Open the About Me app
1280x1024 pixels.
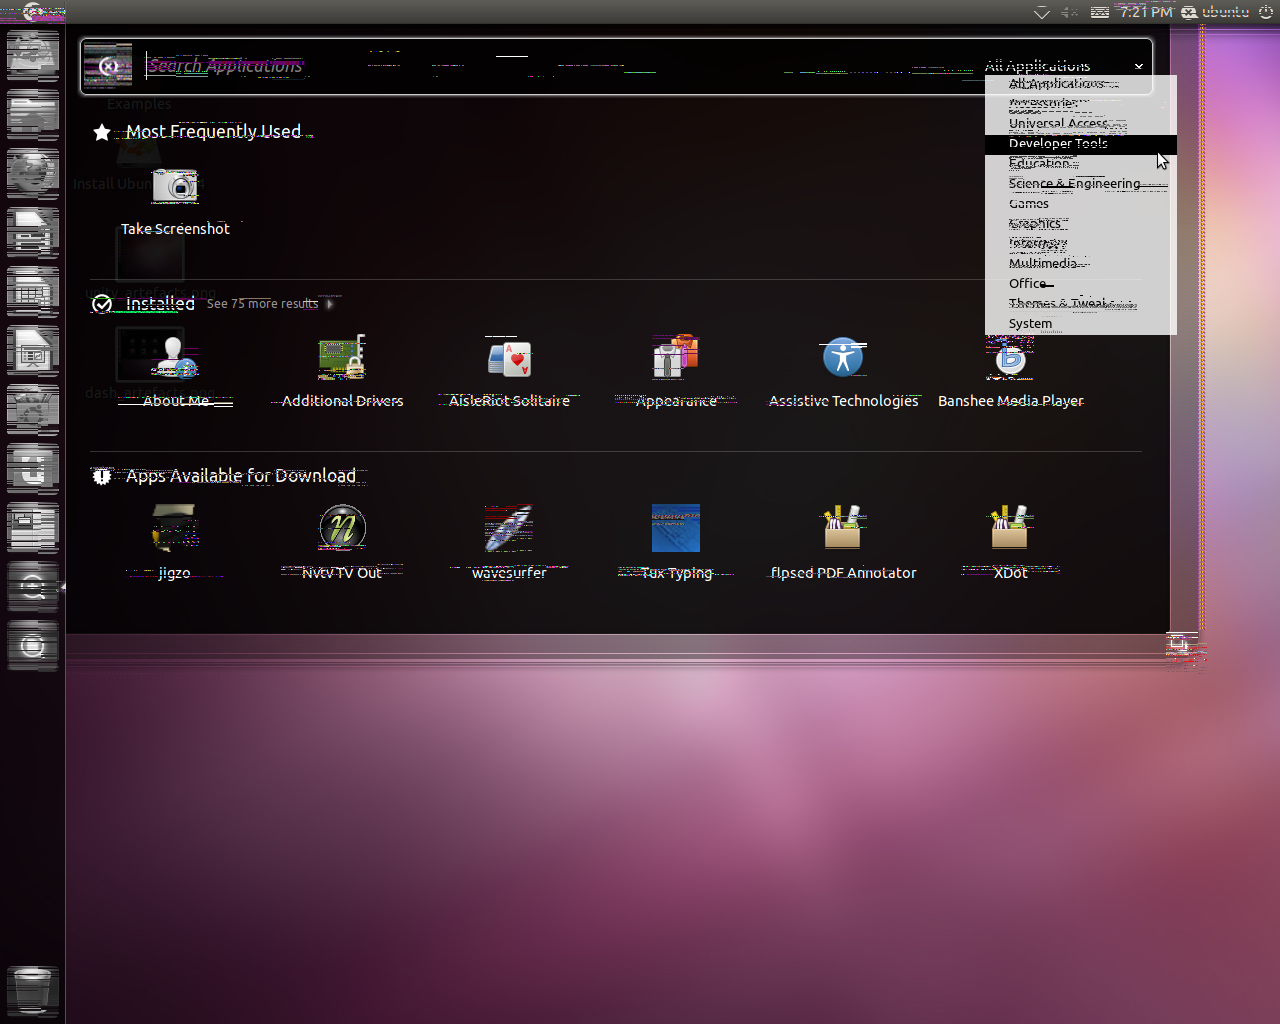[175, 359]
